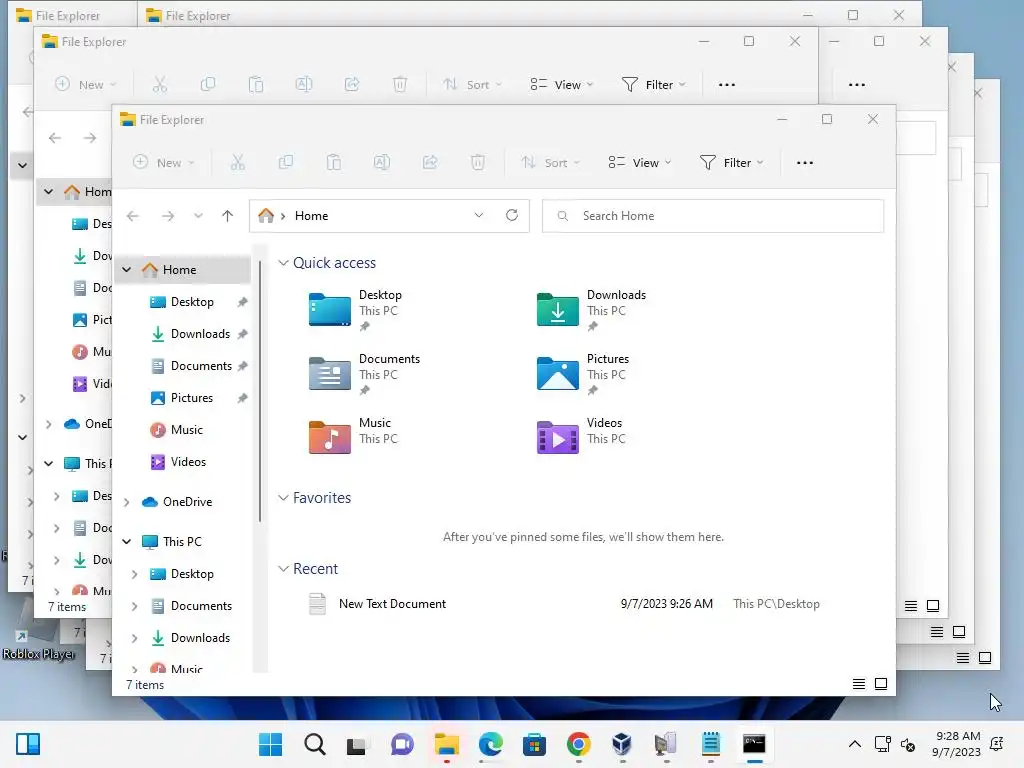Go back using the Back arrow in front window
This screenshot has width=1024, height=768.
pos(133,216)
